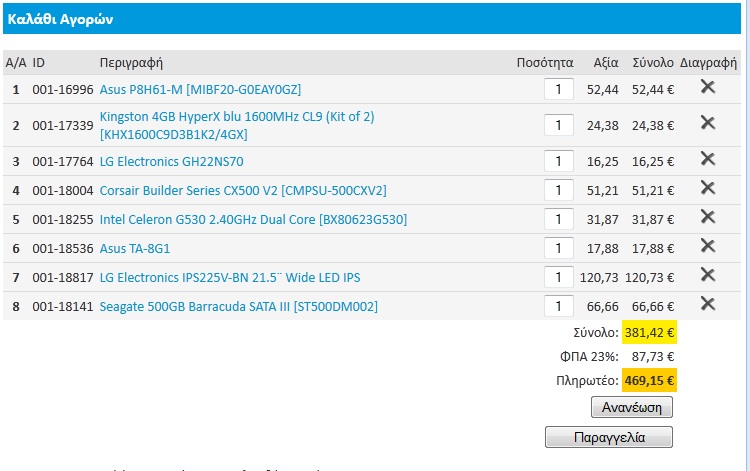
Task: Select the 001-16996 product ID
Action: coord(63,89)
